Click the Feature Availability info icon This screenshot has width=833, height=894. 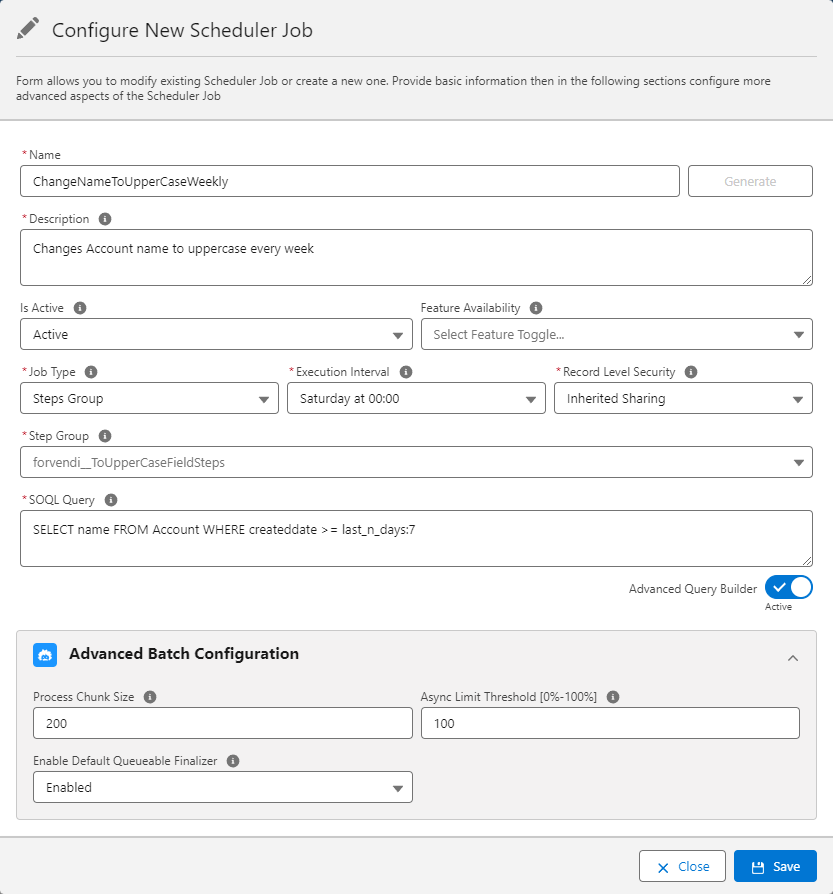(x=536, y=307)
